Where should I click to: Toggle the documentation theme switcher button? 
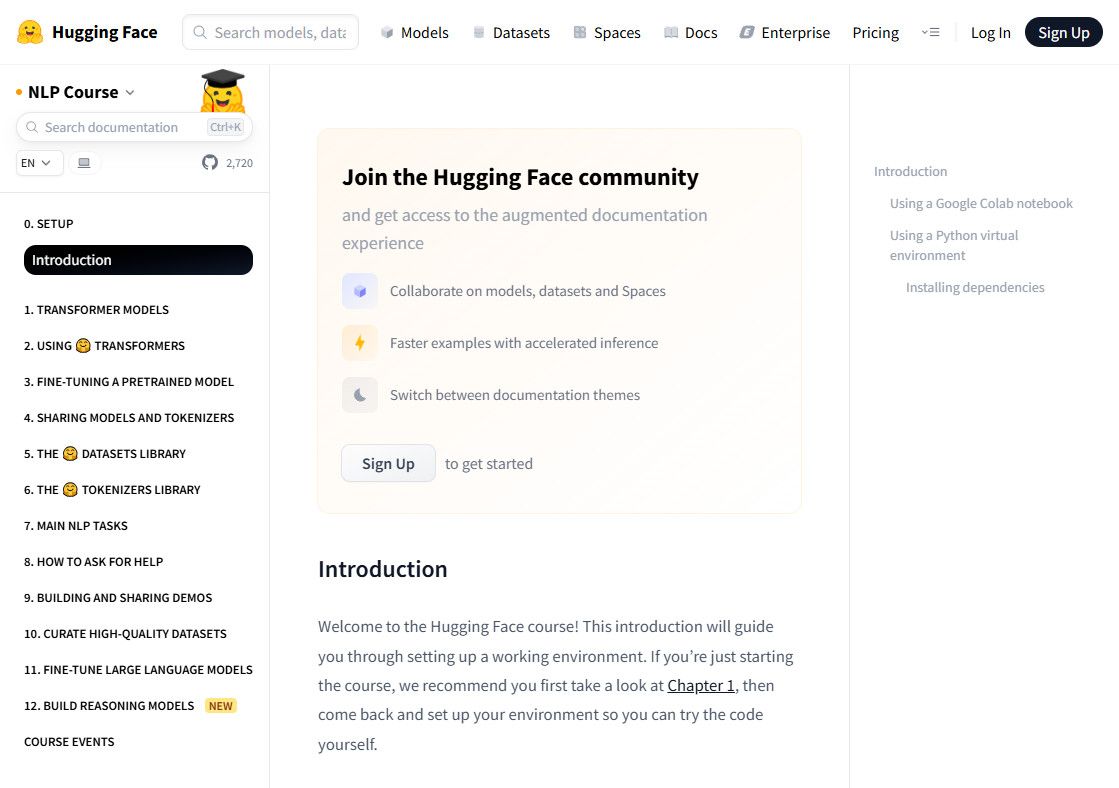click(x=84, y=163)
